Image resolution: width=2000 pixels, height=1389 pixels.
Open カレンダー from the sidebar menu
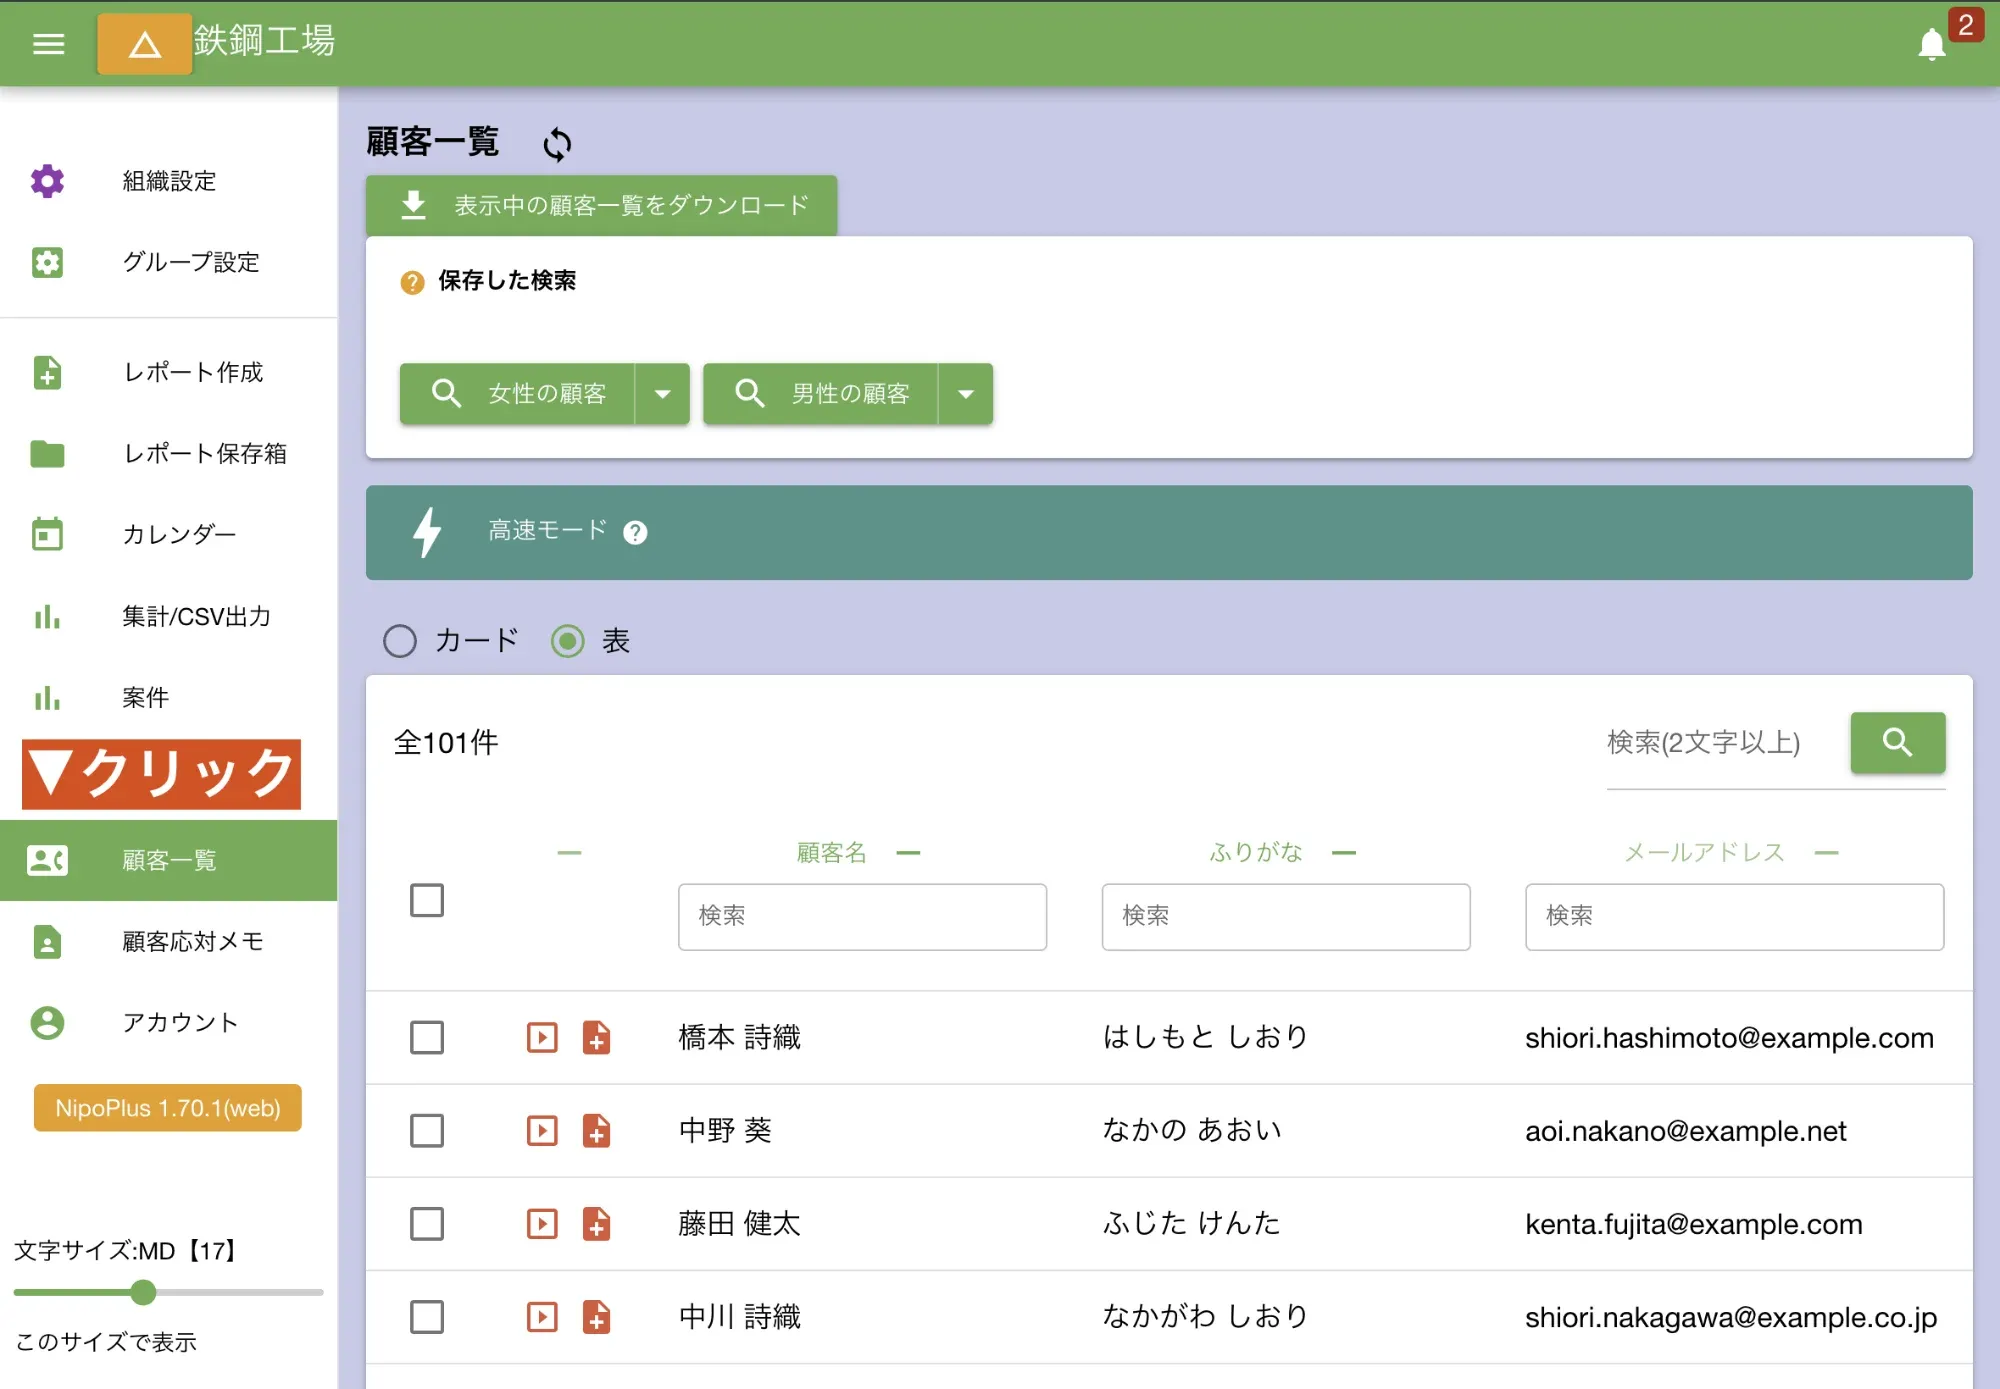(179, 535)
